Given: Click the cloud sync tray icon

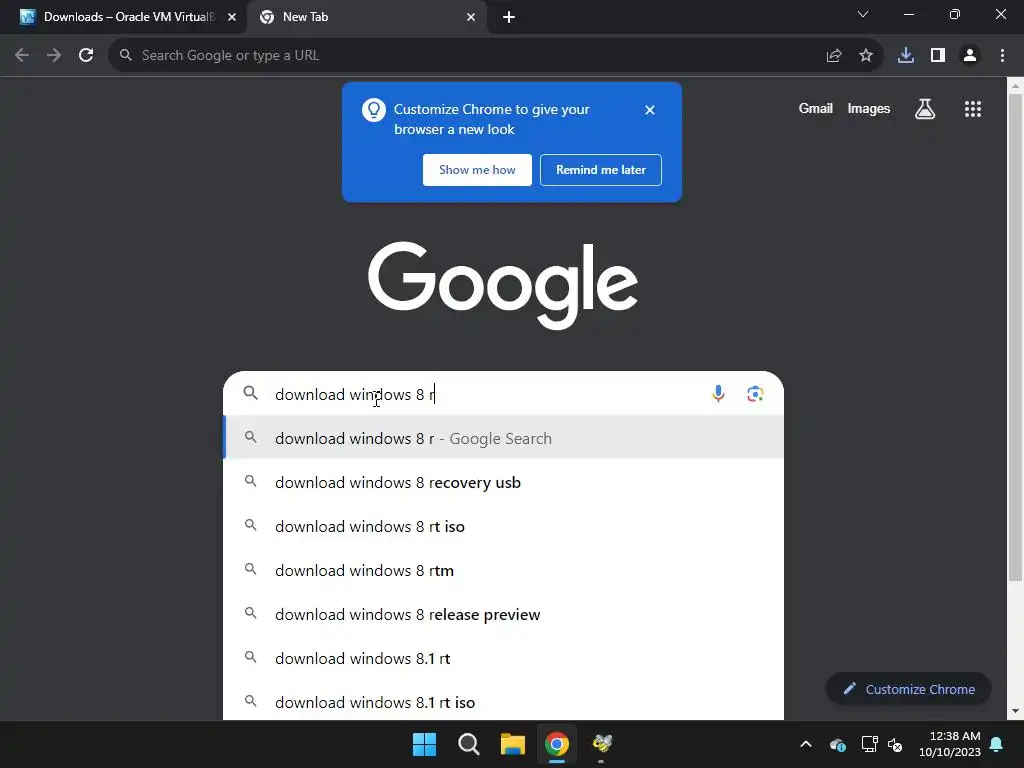Looking at the screenshot, I should coord(838,744).
